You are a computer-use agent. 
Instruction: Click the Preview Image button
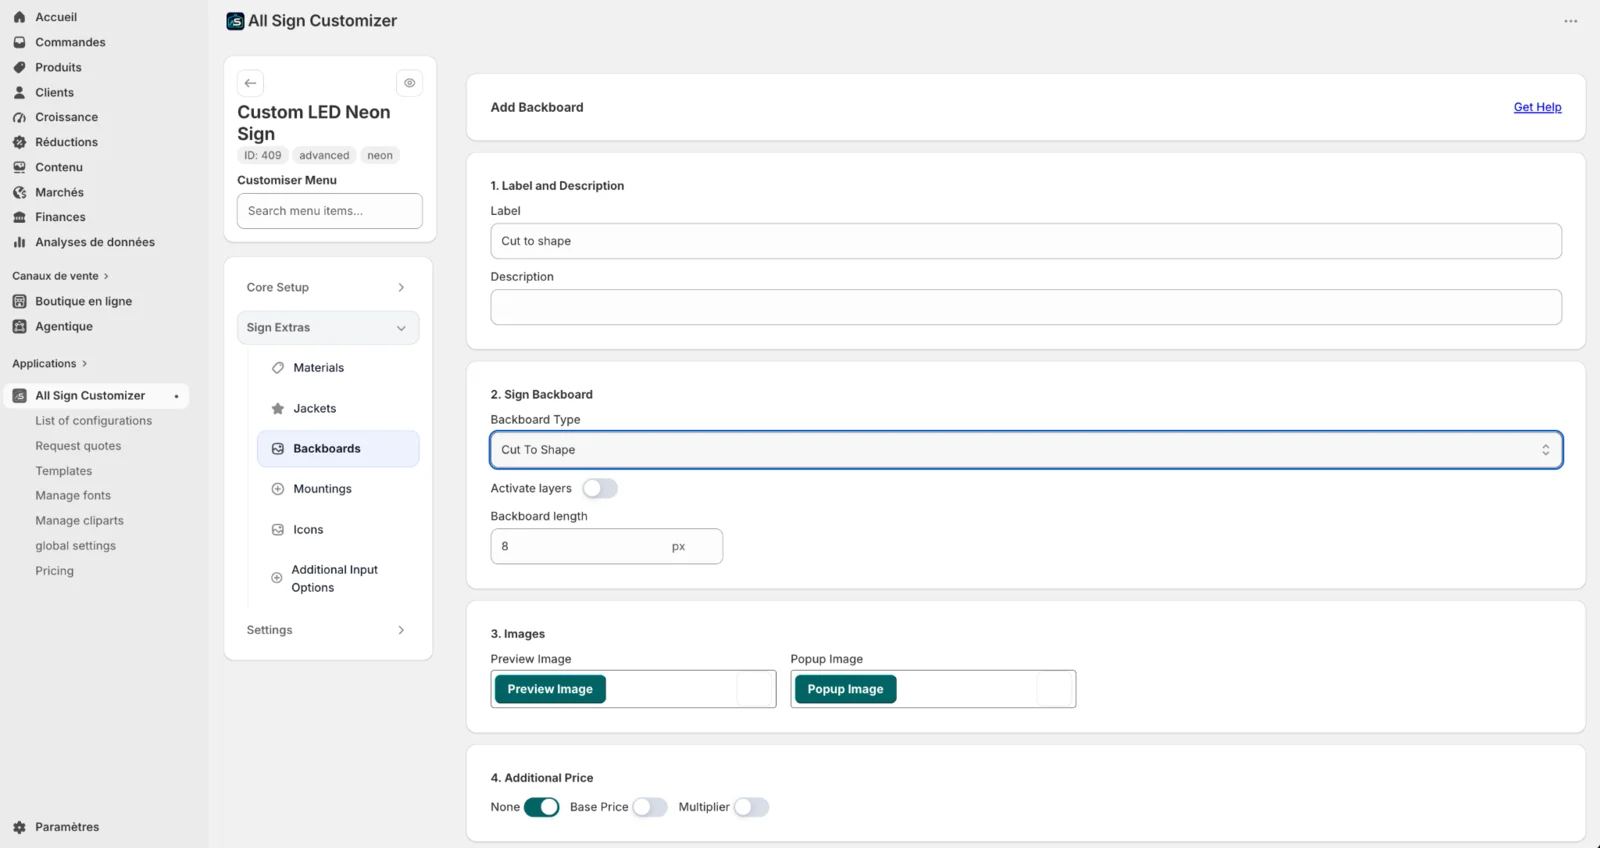pyautogui.click(x=550, y=689)
